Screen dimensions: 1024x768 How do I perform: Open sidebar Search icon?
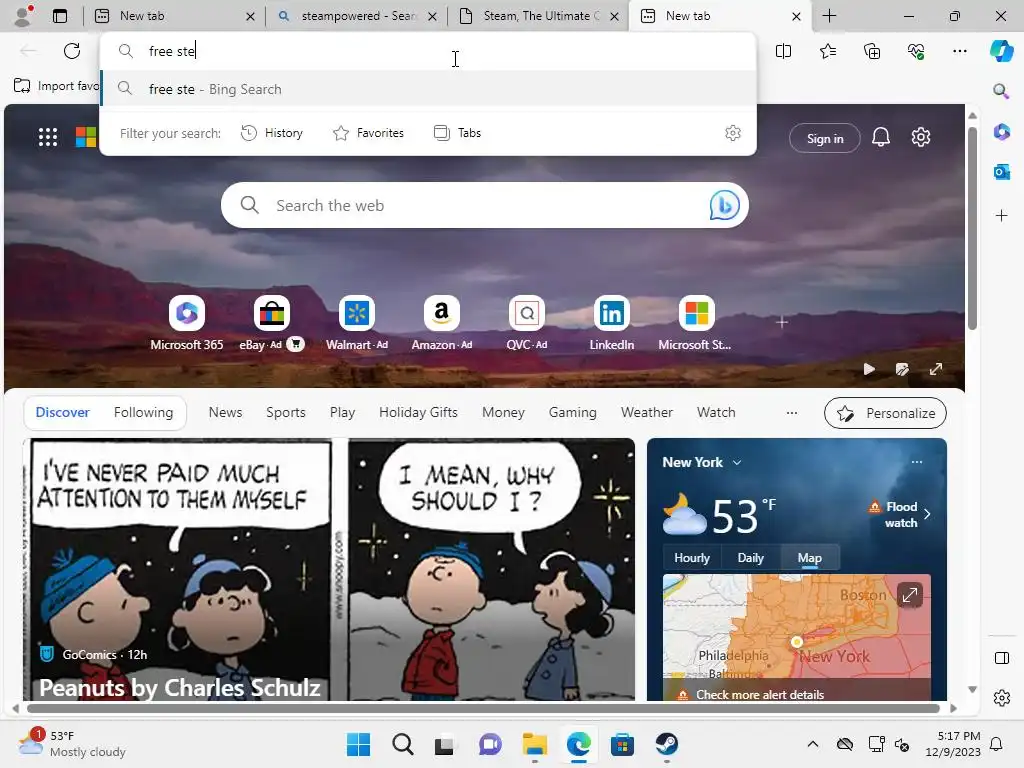pyautogui.click(x=1001, y=91)
